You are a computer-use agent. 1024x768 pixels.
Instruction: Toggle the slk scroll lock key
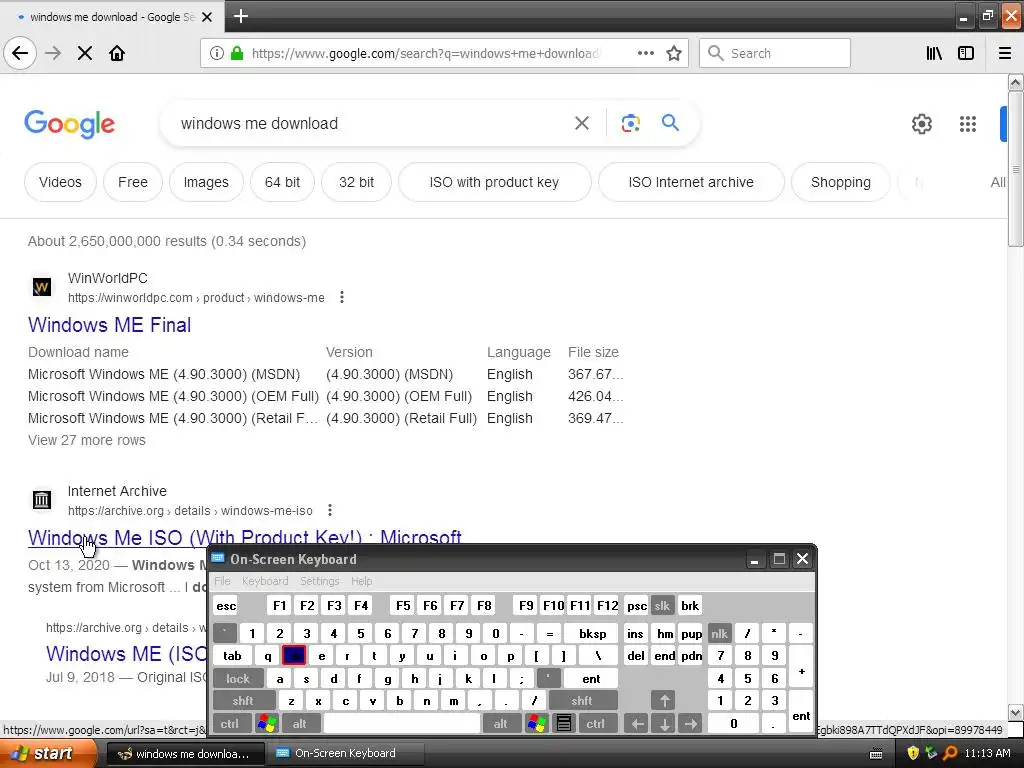coord(662,606)
